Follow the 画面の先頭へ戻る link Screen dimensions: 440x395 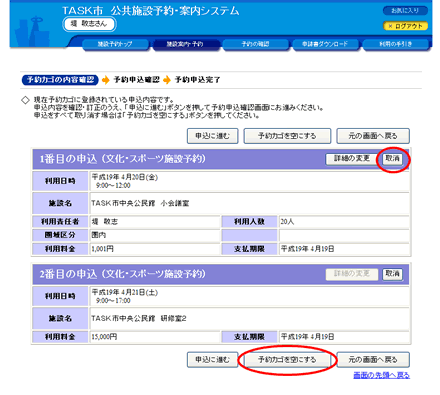point(382,375)
